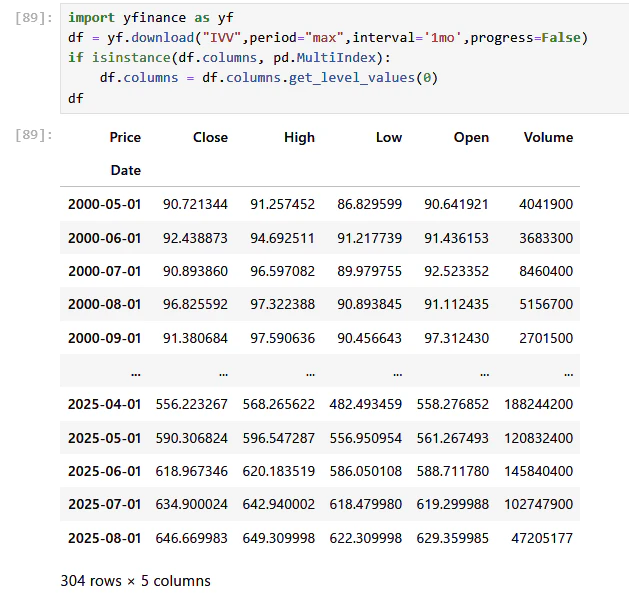
Task: Click Close value 90.721344
Action: pyautogui.click(x=195, y=204)
